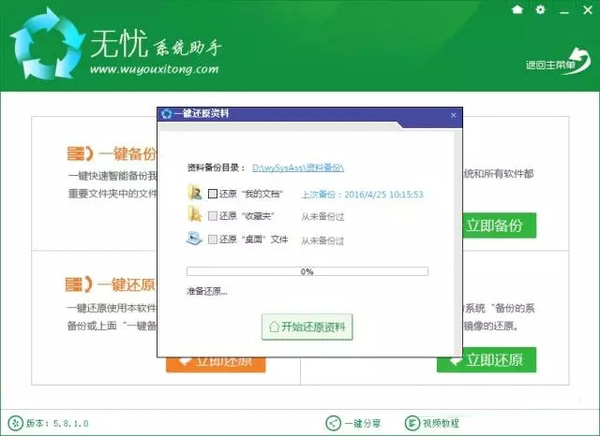Click the dialog's right-side scrollbar
600x436 pixels.
(x=458, y=243)
